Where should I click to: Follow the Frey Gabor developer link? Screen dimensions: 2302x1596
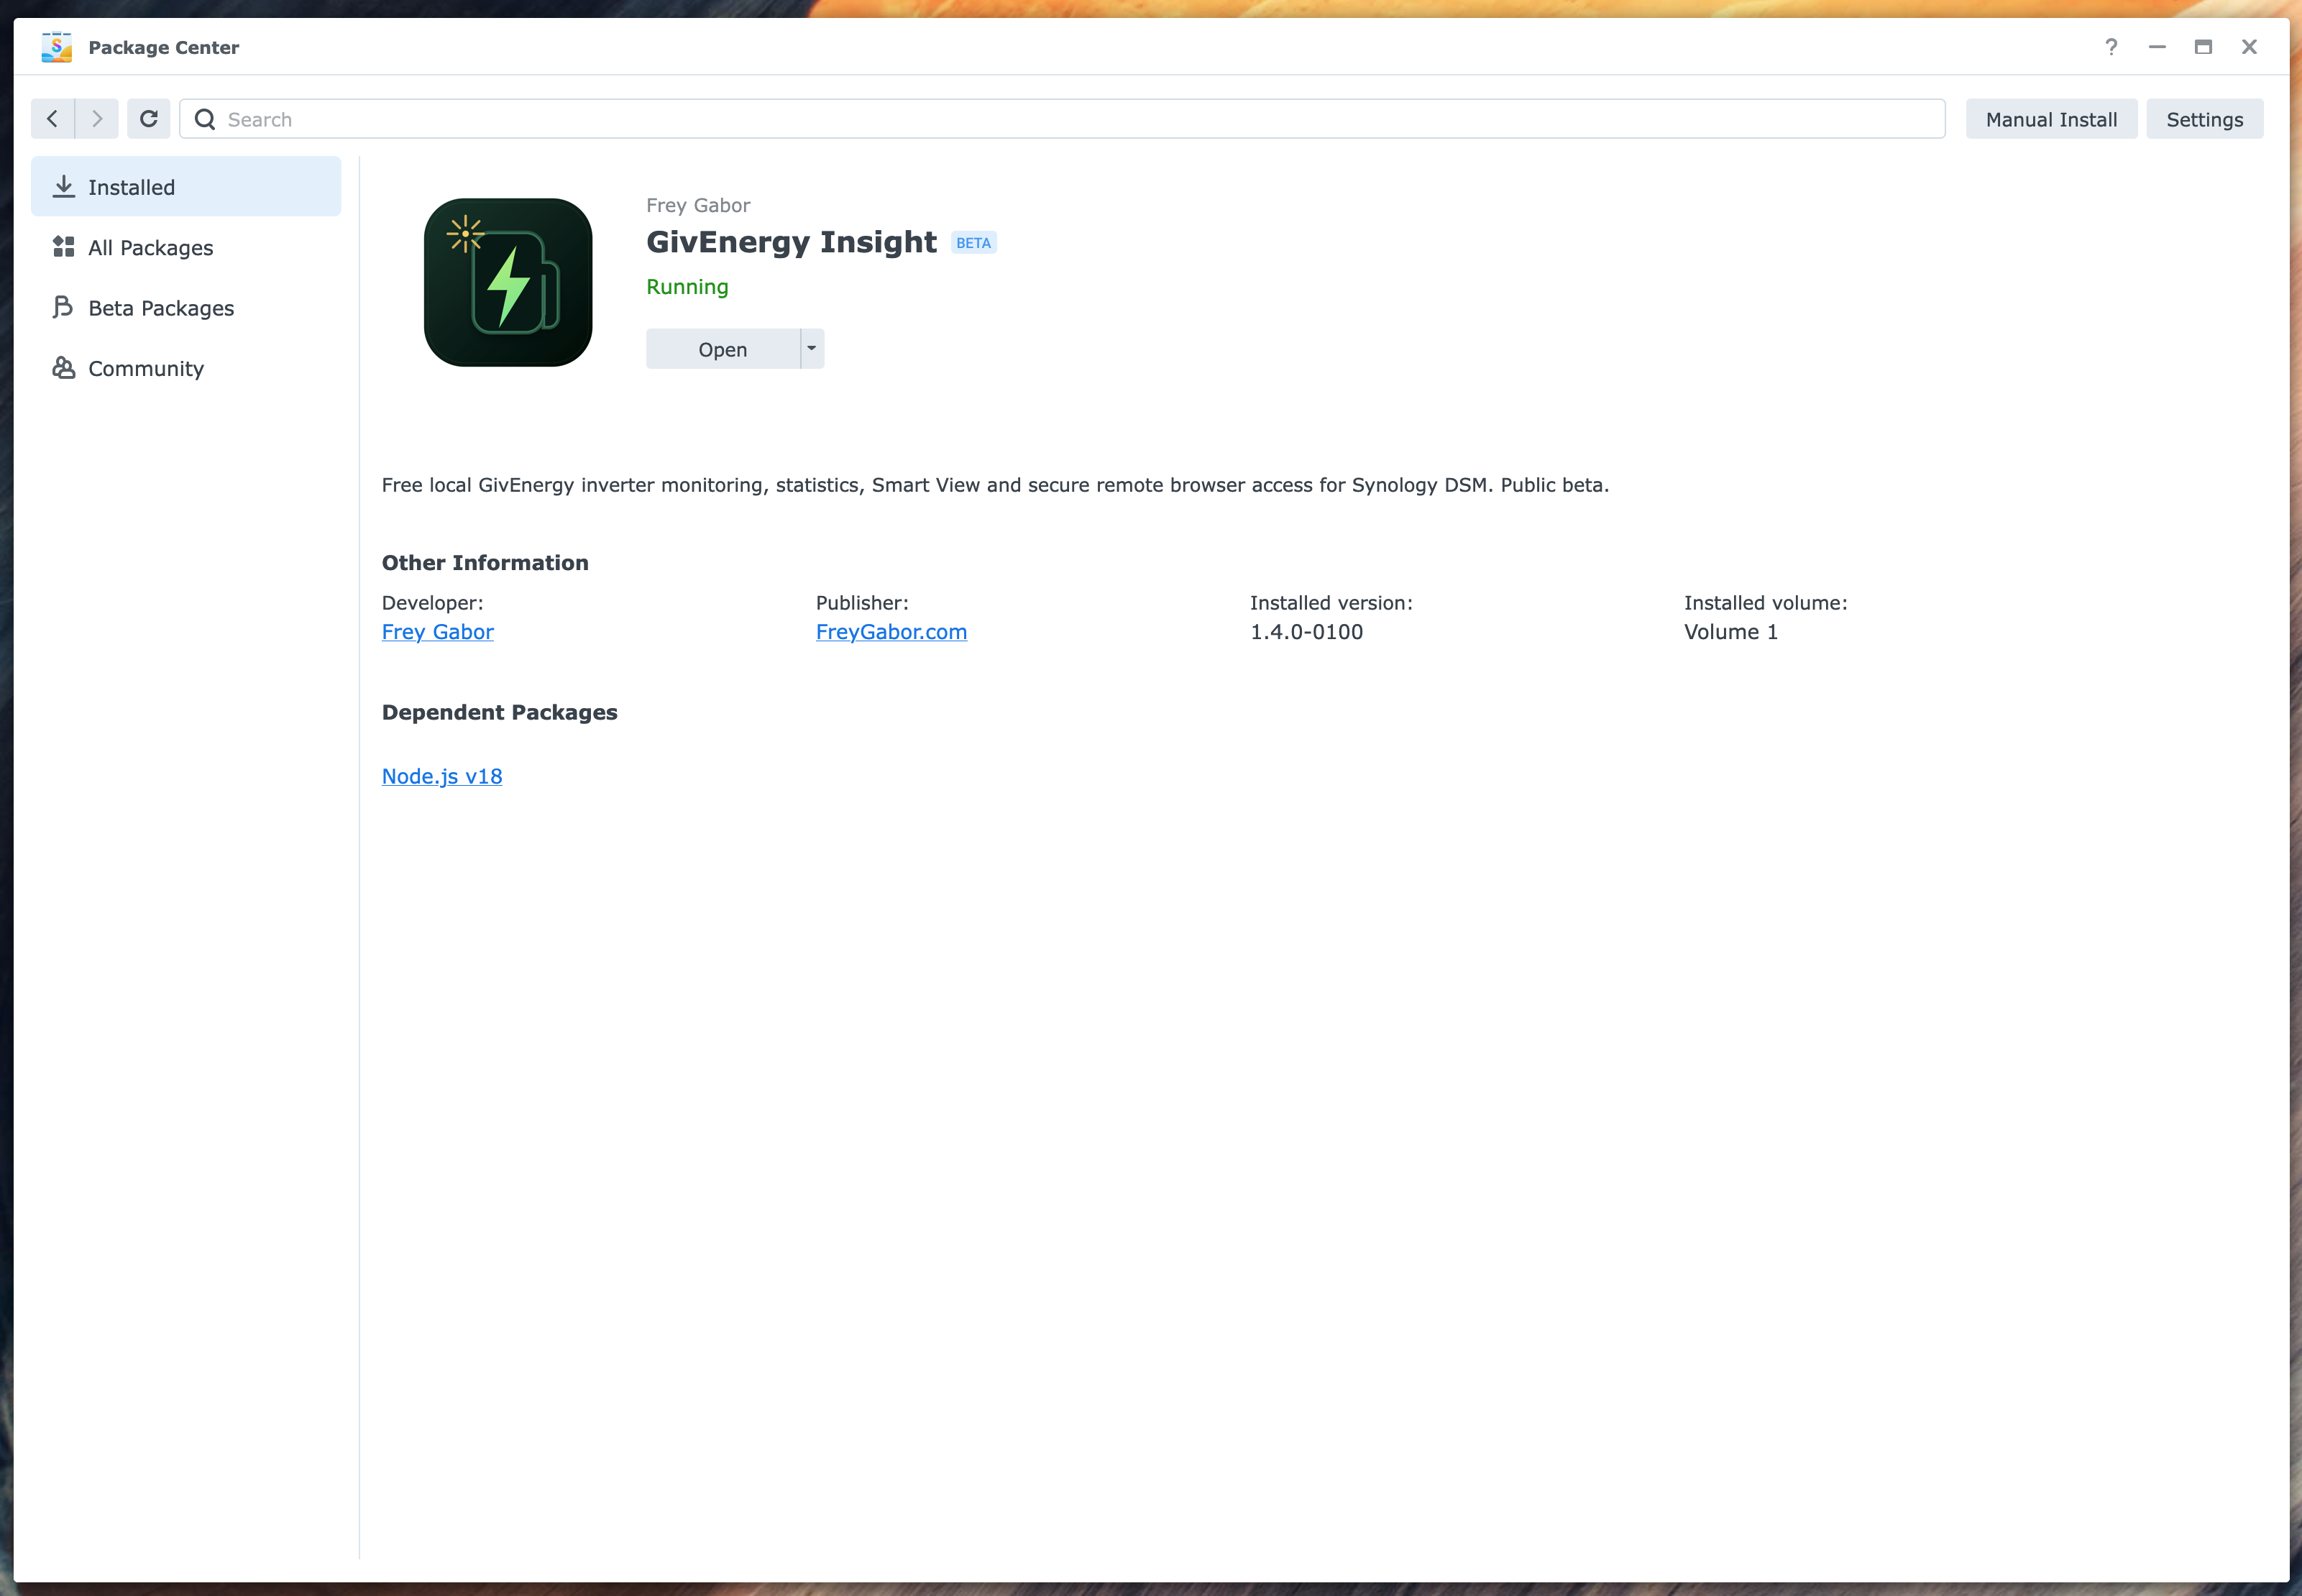coord(438,632)
